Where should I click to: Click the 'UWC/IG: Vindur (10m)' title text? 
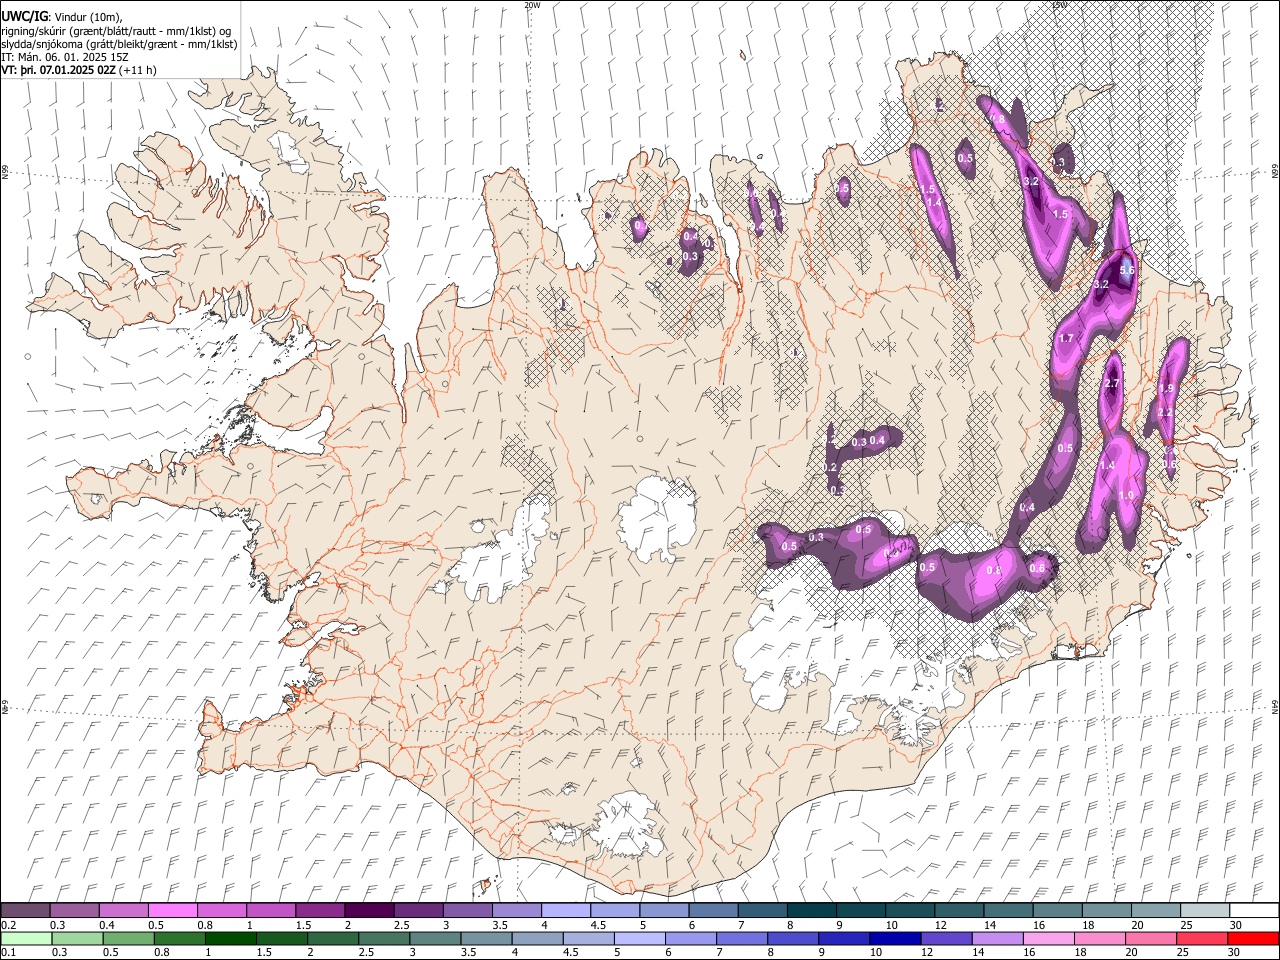coord(62,17)
